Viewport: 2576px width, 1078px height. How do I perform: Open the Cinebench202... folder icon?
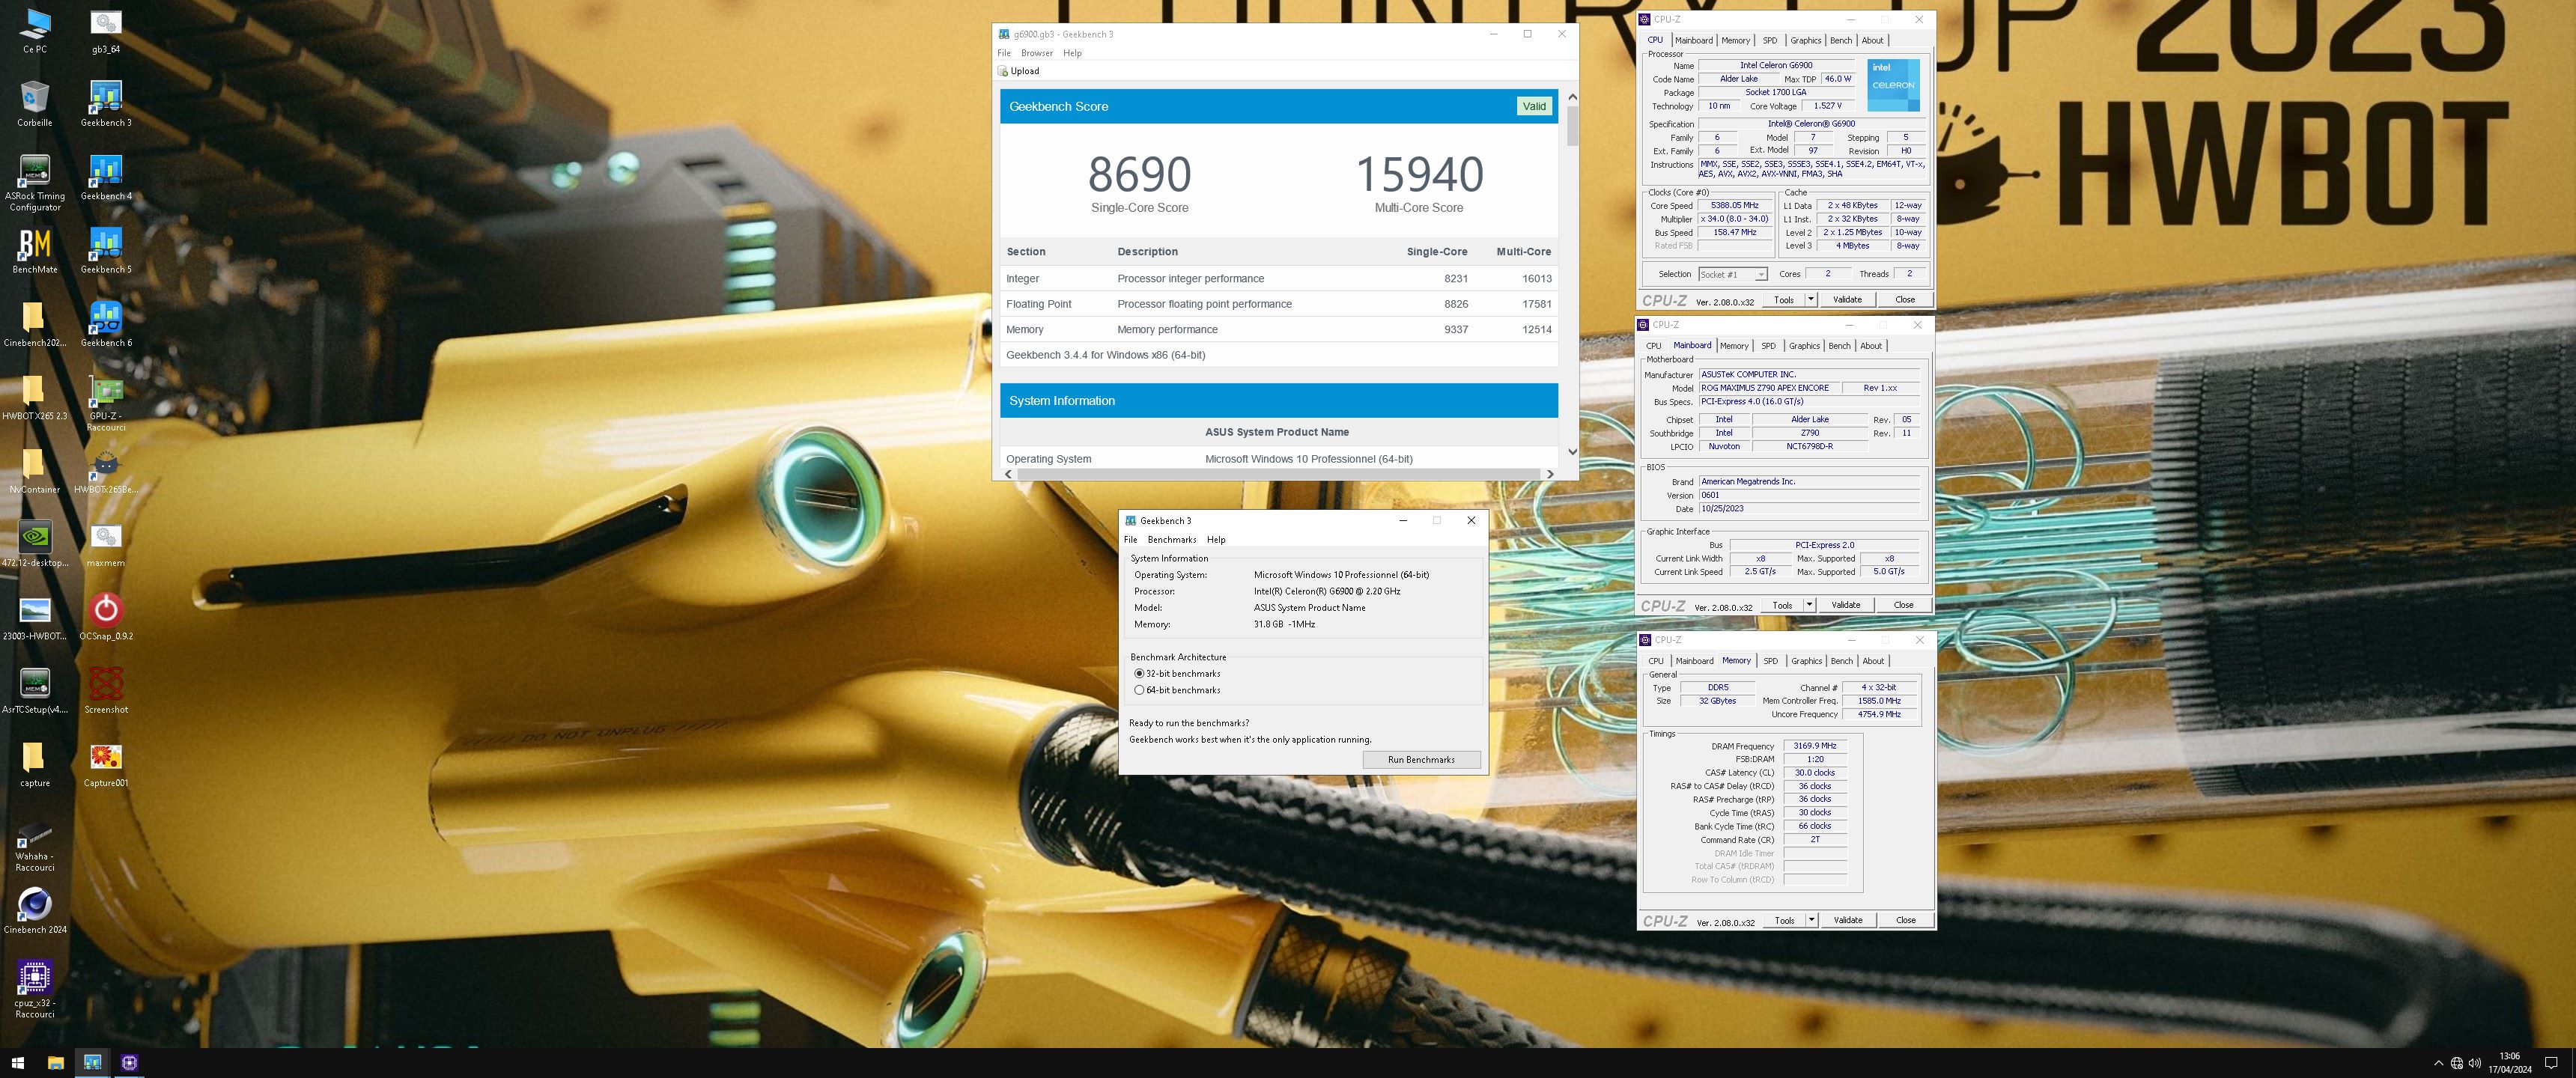click(35, 325)
